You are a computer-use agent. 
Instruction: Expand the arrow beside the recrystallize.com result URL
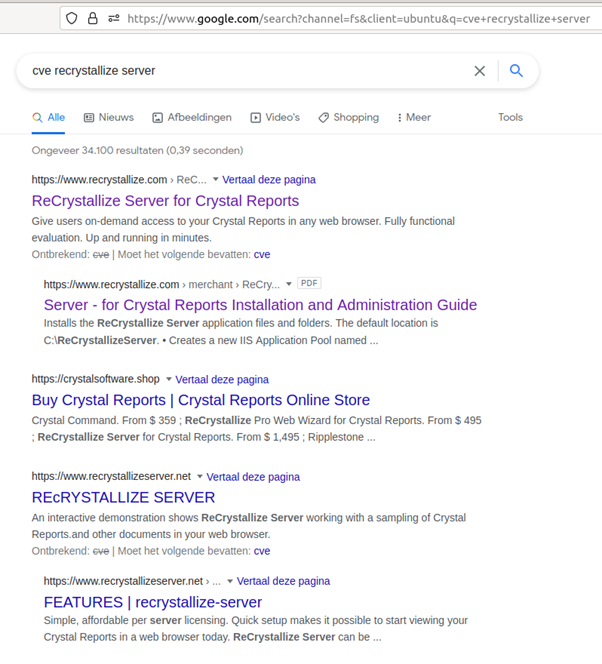[216, 180]
